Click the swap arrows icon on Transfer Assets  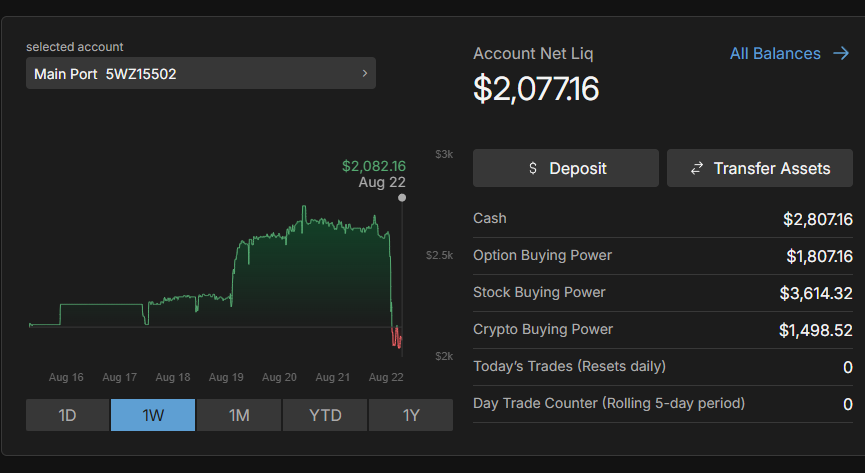tap(697, 169)
